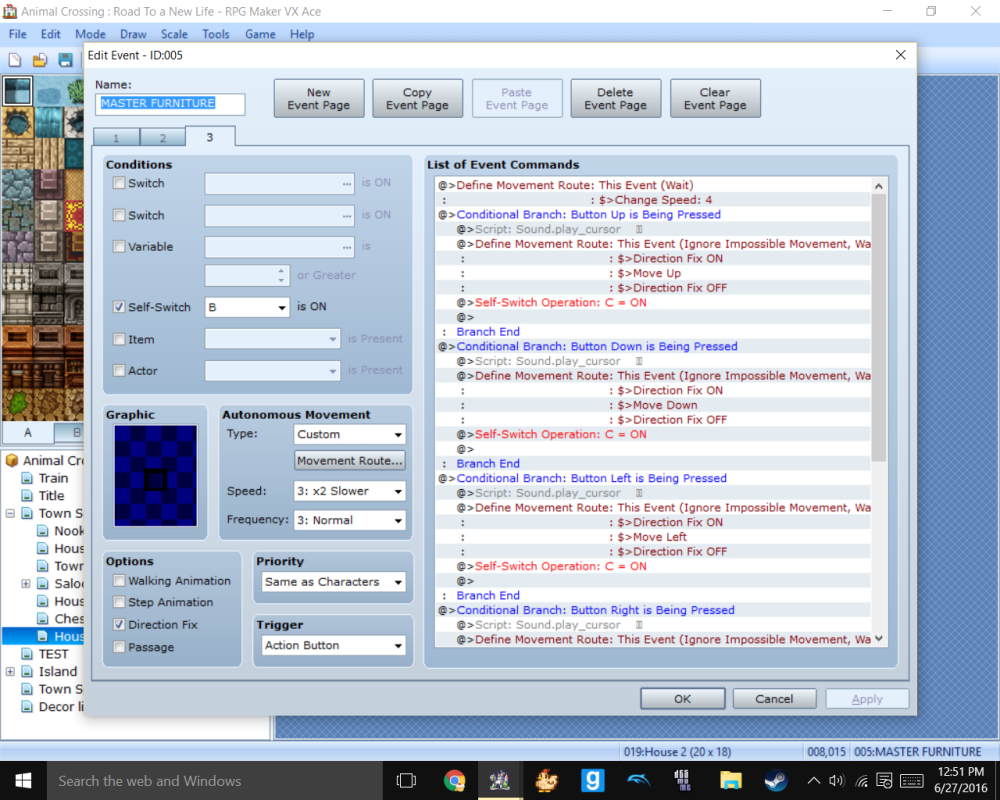The image size is (1000, 800).
Task: Click the Save Project toolbar icon
Action: [x=65, y=61]
